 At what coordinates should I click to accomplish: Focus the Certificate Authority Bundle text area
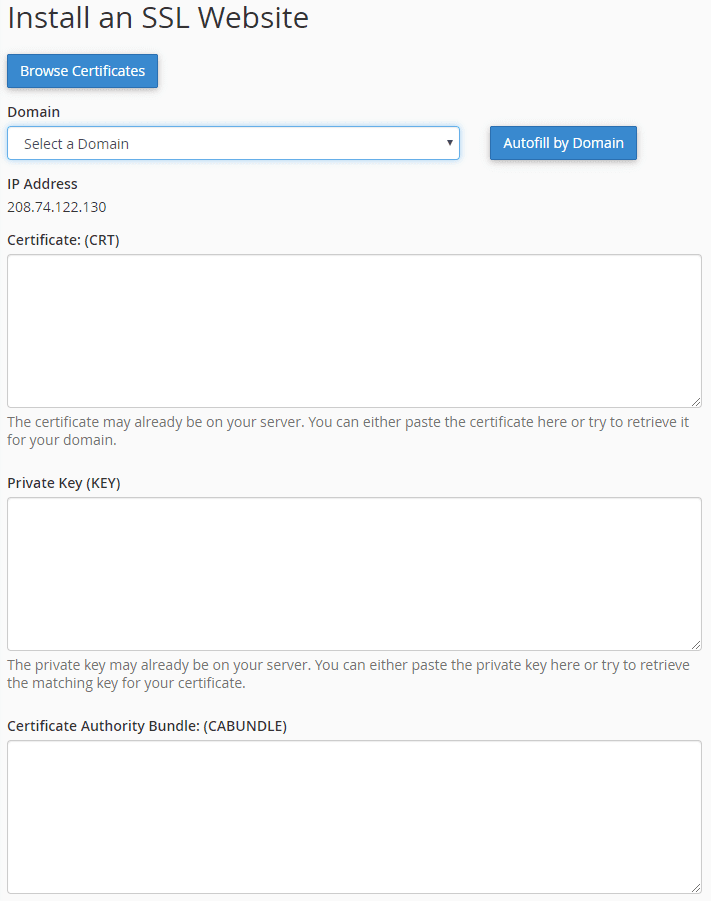tap(354, 816)
